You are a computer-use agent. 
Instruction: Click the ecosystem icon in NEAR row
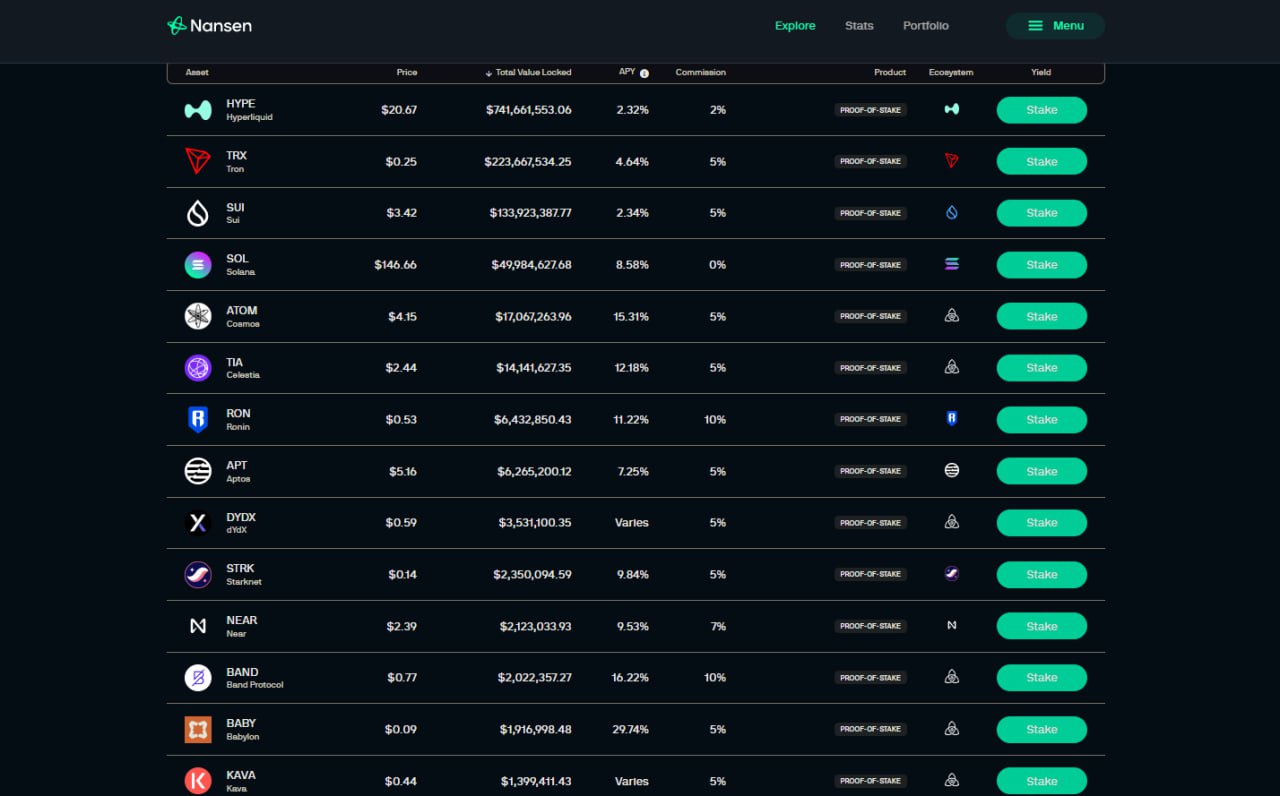click(952, 626)
